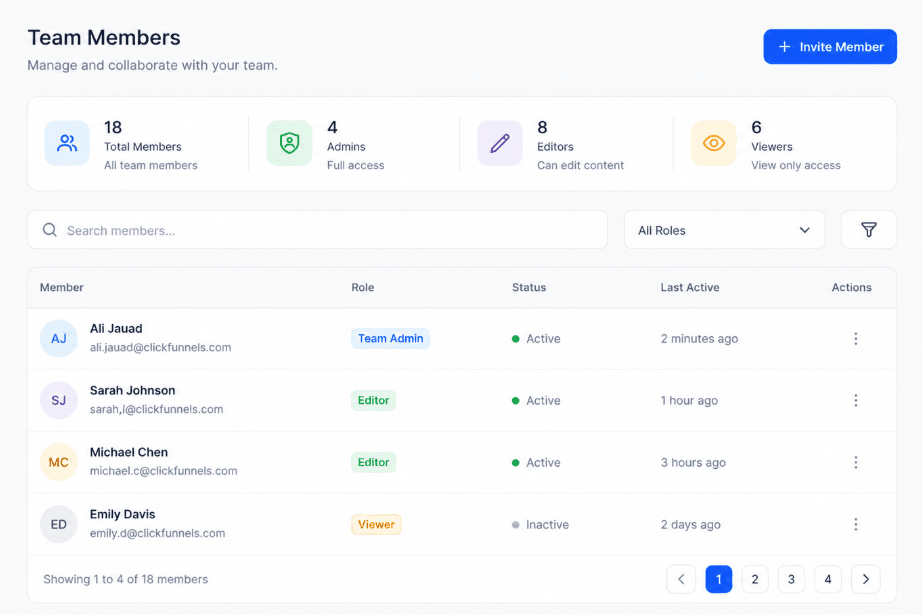Image resolution: width=923 pixels, height=615 pixels.
Task: Click the ED avatar
Action: pyautogui.click(x=59, y=524)
